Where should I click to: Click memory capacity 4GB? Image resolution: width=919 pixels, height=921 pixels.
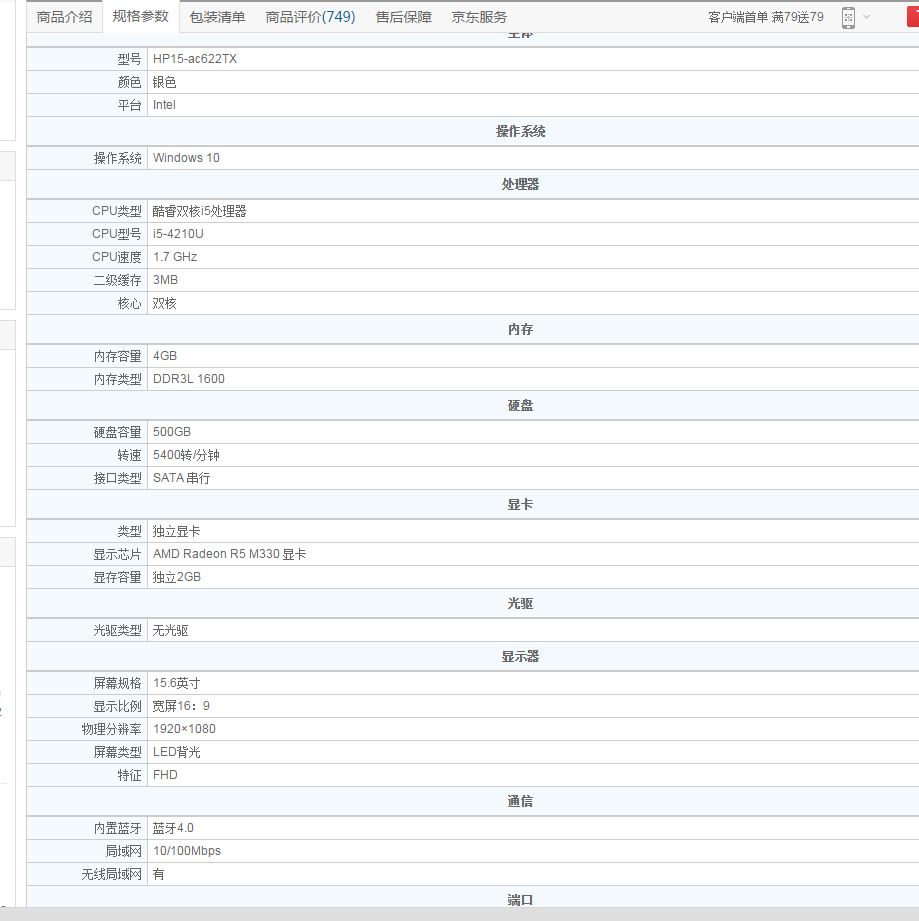coord(164,356)
